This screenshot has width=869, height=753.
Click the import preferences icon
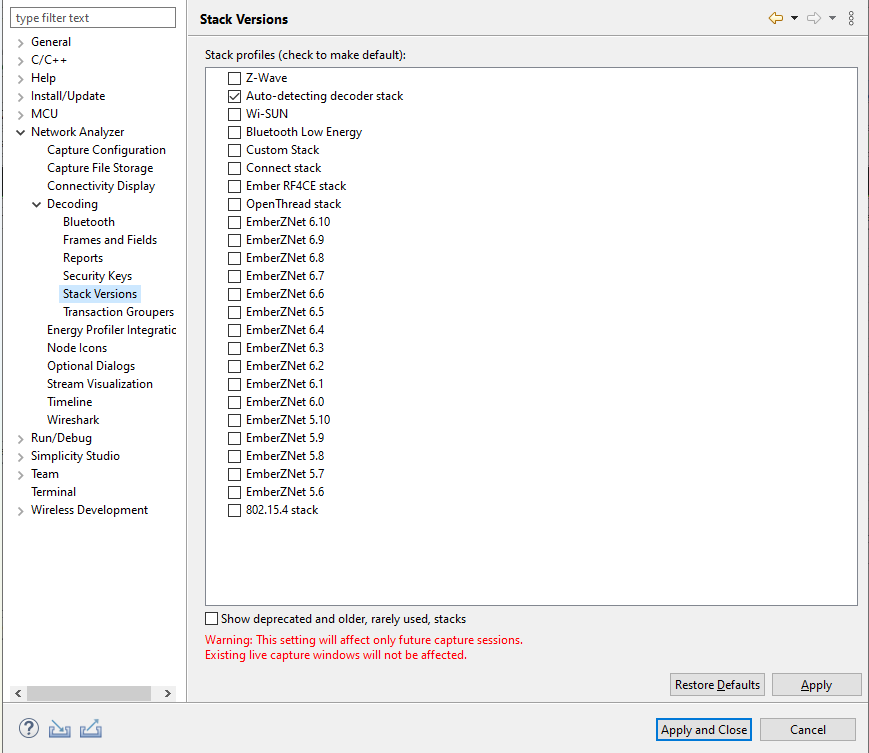tap(59, 728)
